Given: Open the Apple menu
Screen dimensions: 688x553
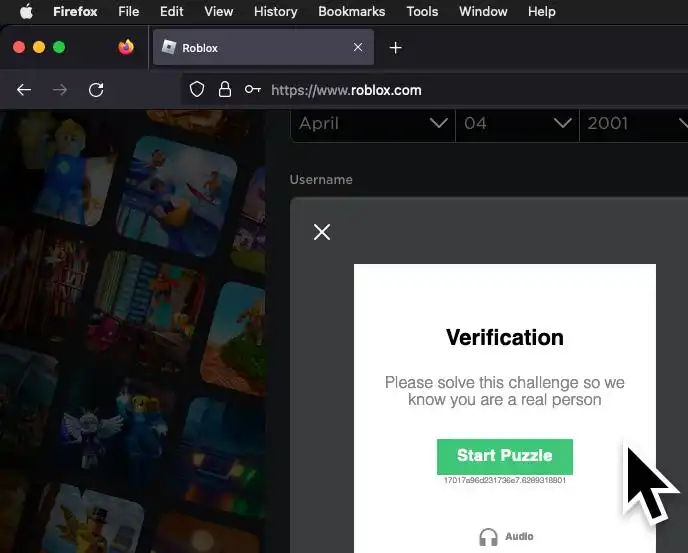Looking at the screenshot, I should pos(26,11).
